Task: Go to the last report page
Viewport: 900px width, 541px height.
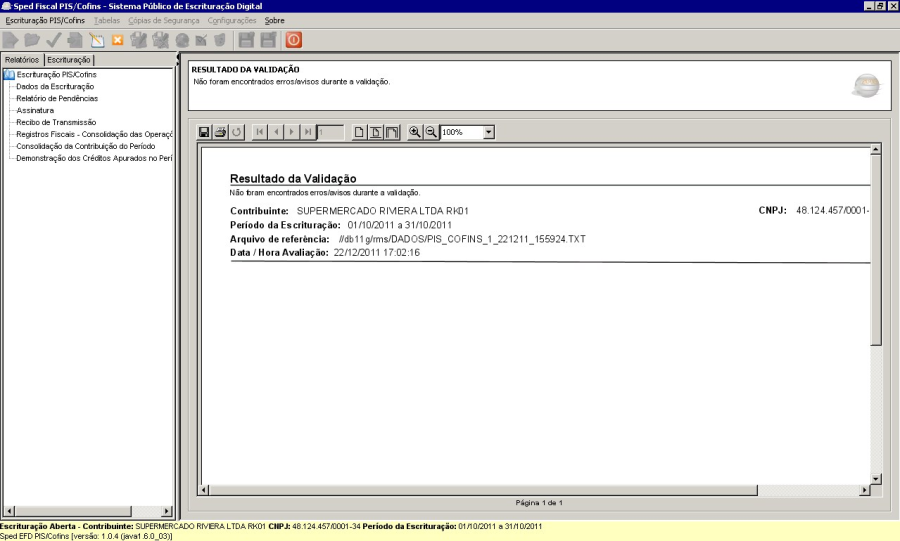Action: 308,133
